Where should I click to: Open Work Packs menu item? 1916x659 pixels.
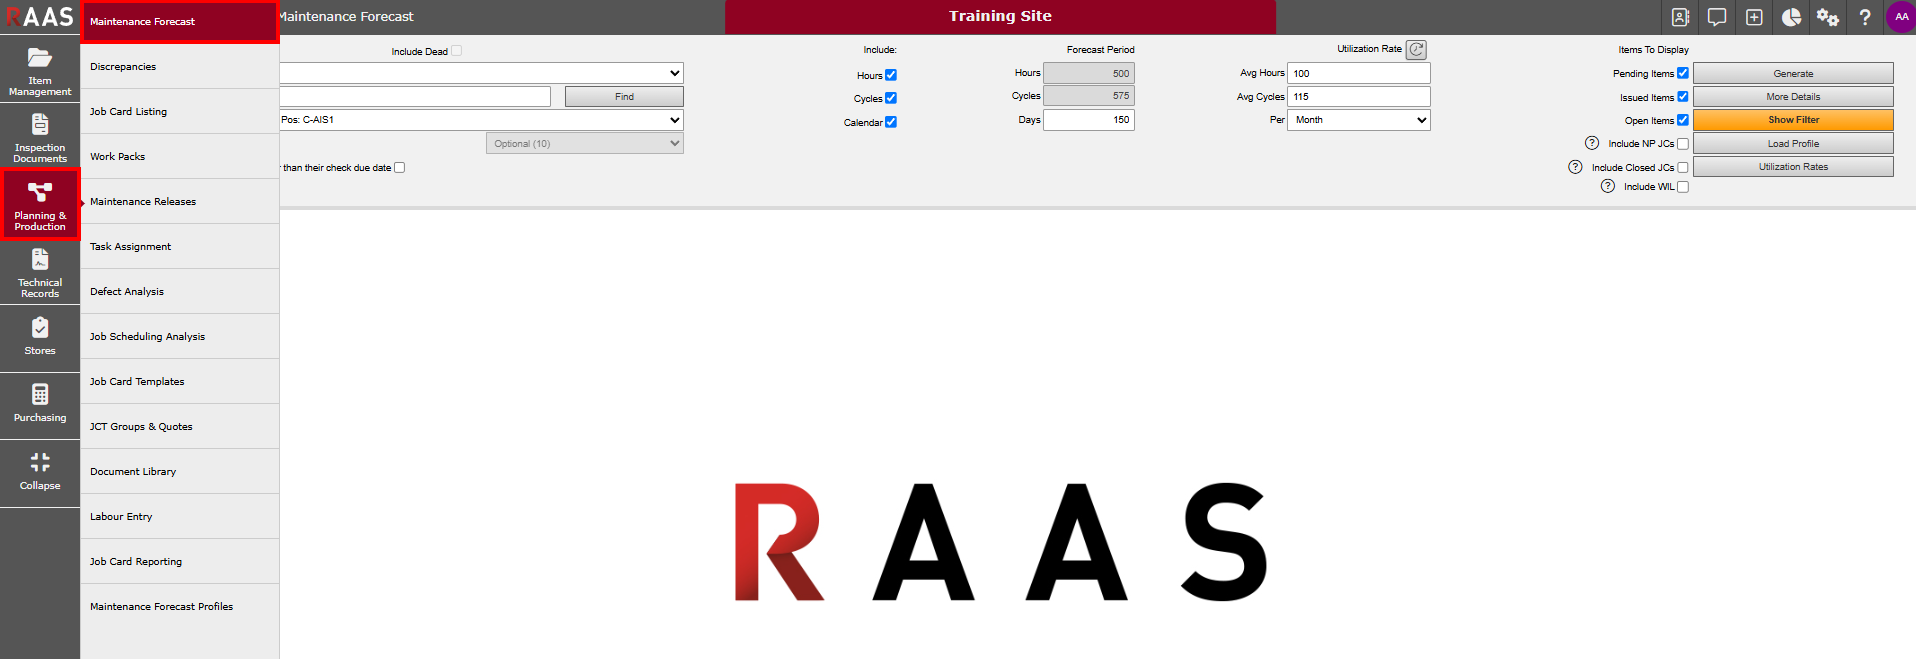click(179, 157)
